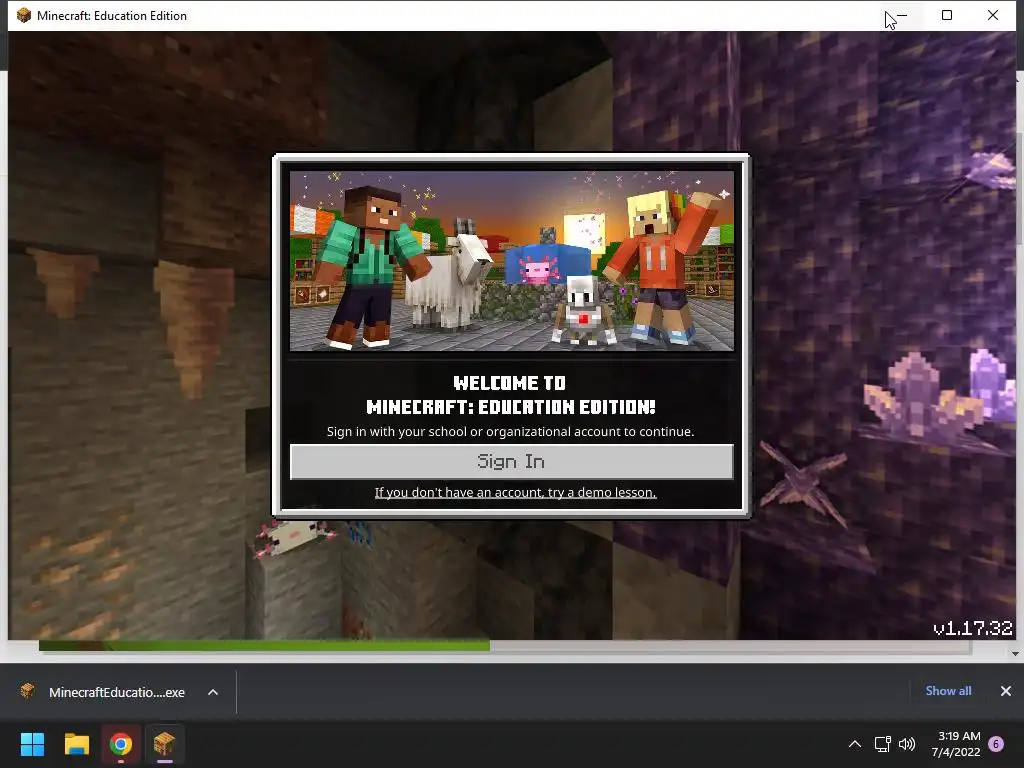Image resolution: width=1024 pixels, height=768 pixels.
Task: Switch to Google Chrome on the taskbar
Action: point(121,744)
